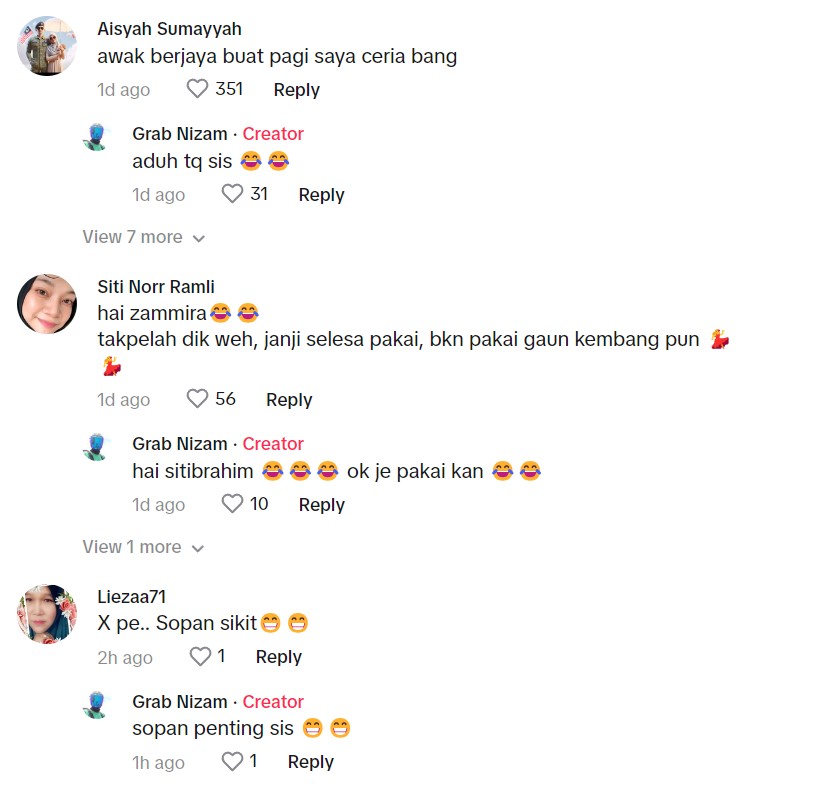This screenshot has width=825, height=785.
Task: Reply to Grab Nizam's "aduh tq sis"
Action: pyautogui.click(x=321, y=194)
